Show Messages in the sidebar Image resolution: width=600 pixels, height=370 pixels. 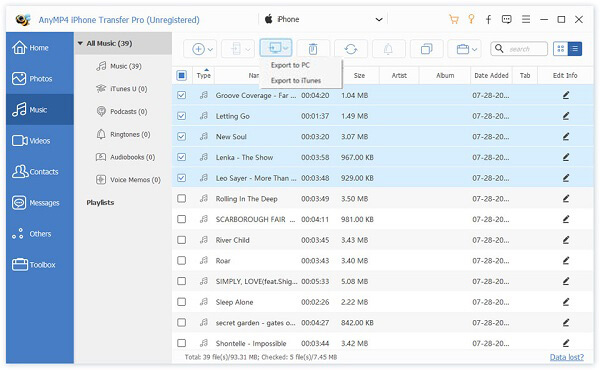tap(39, 203)
